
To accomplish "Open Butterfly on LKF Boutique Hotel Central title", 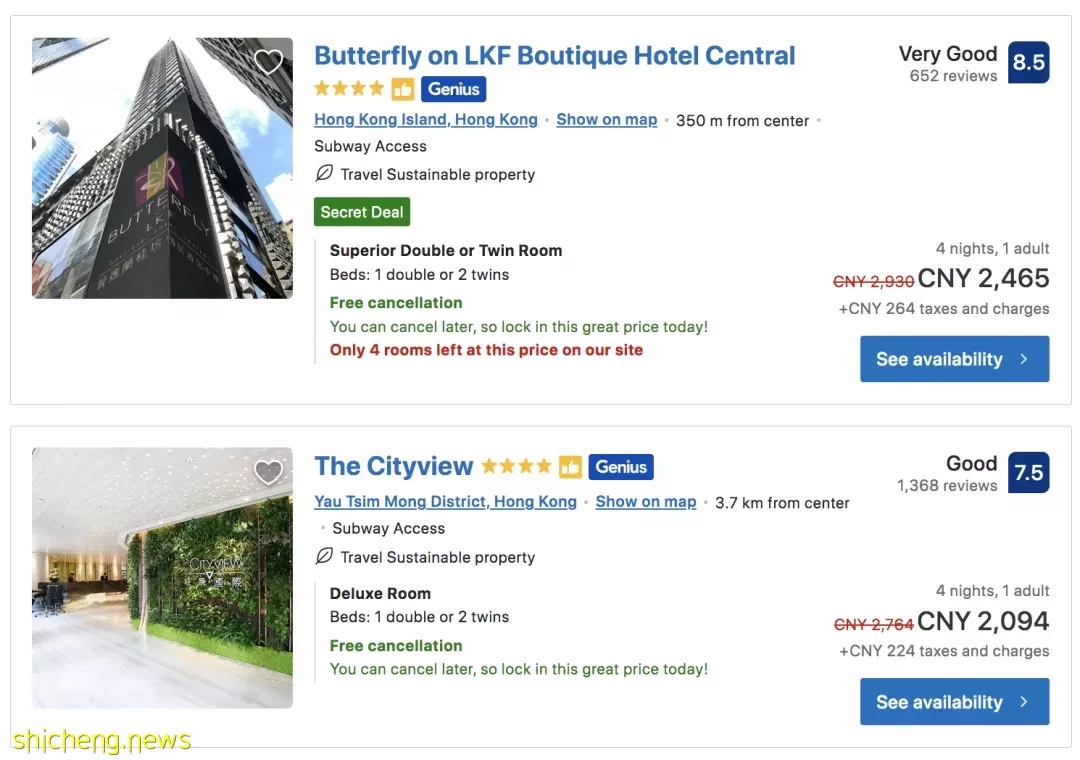I will coord(554,56).
